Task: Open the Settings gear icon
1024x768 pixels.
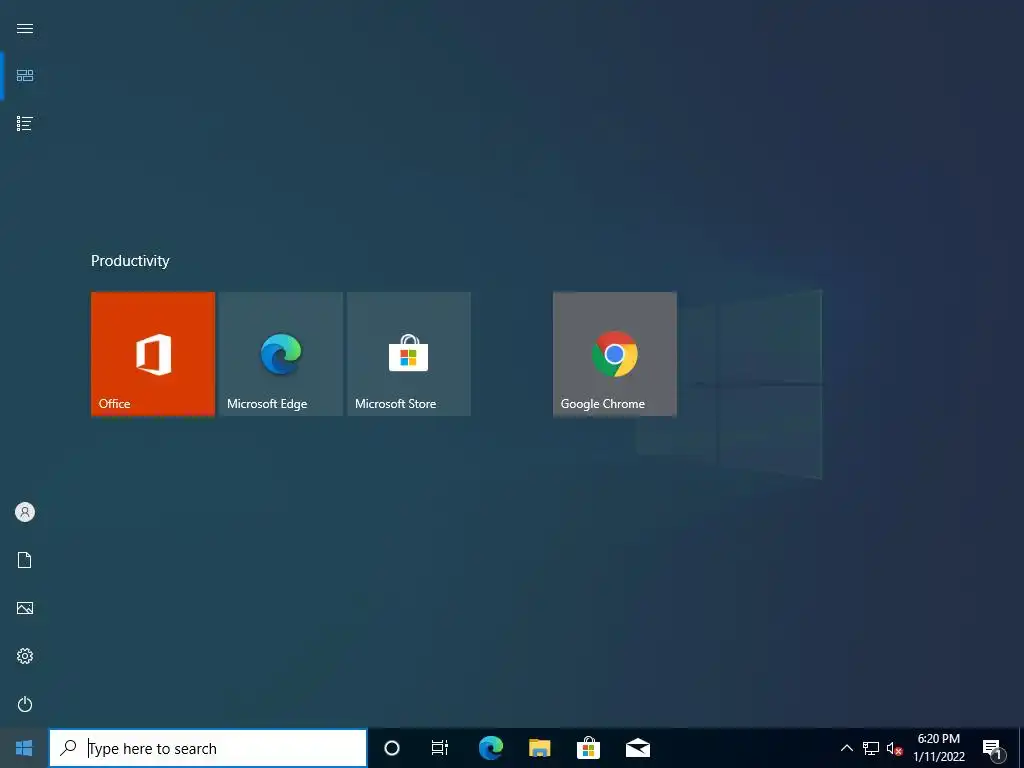Action: [x=25, y=656]
